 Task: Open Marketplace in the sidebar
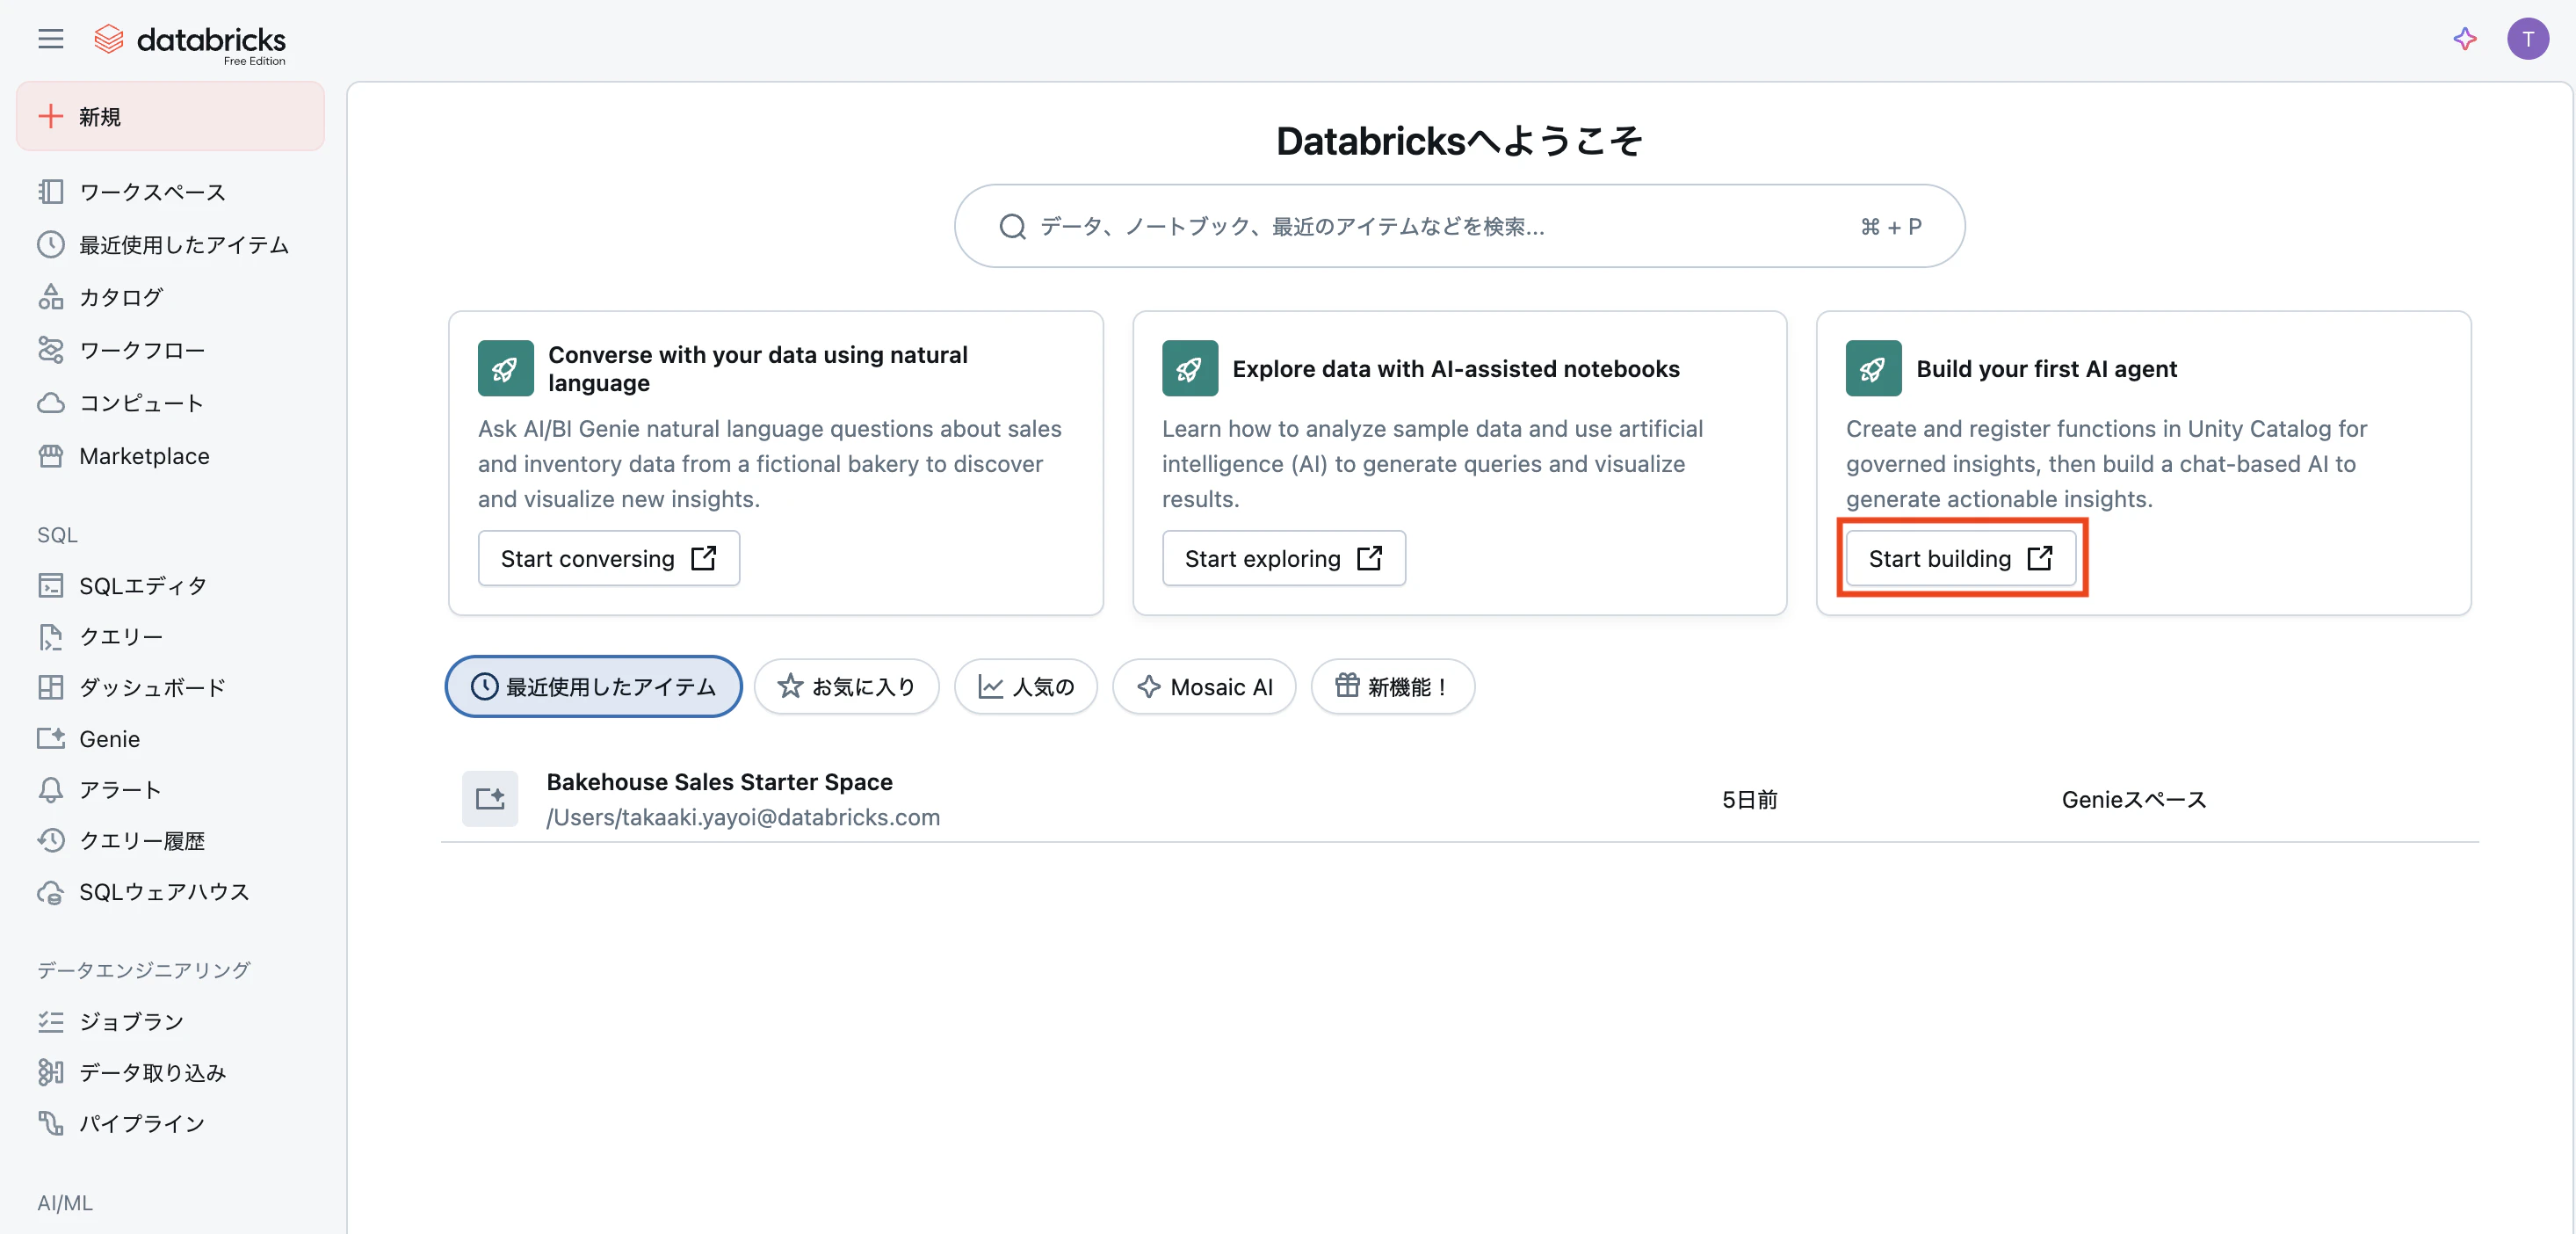(x=144, y=456)
